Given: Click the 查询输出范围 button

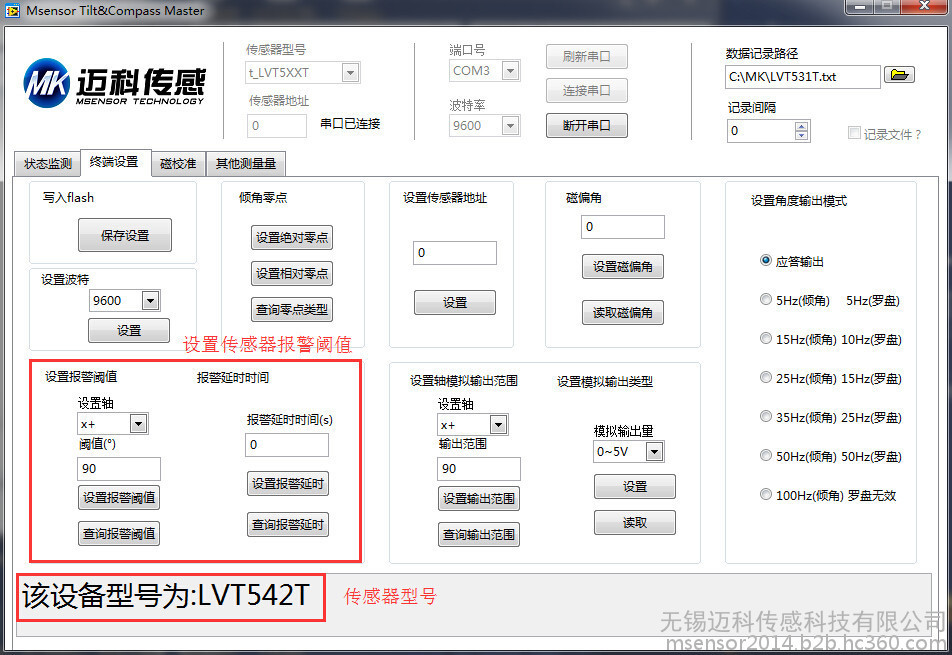Looking at the screenshot, I should 479,534.
